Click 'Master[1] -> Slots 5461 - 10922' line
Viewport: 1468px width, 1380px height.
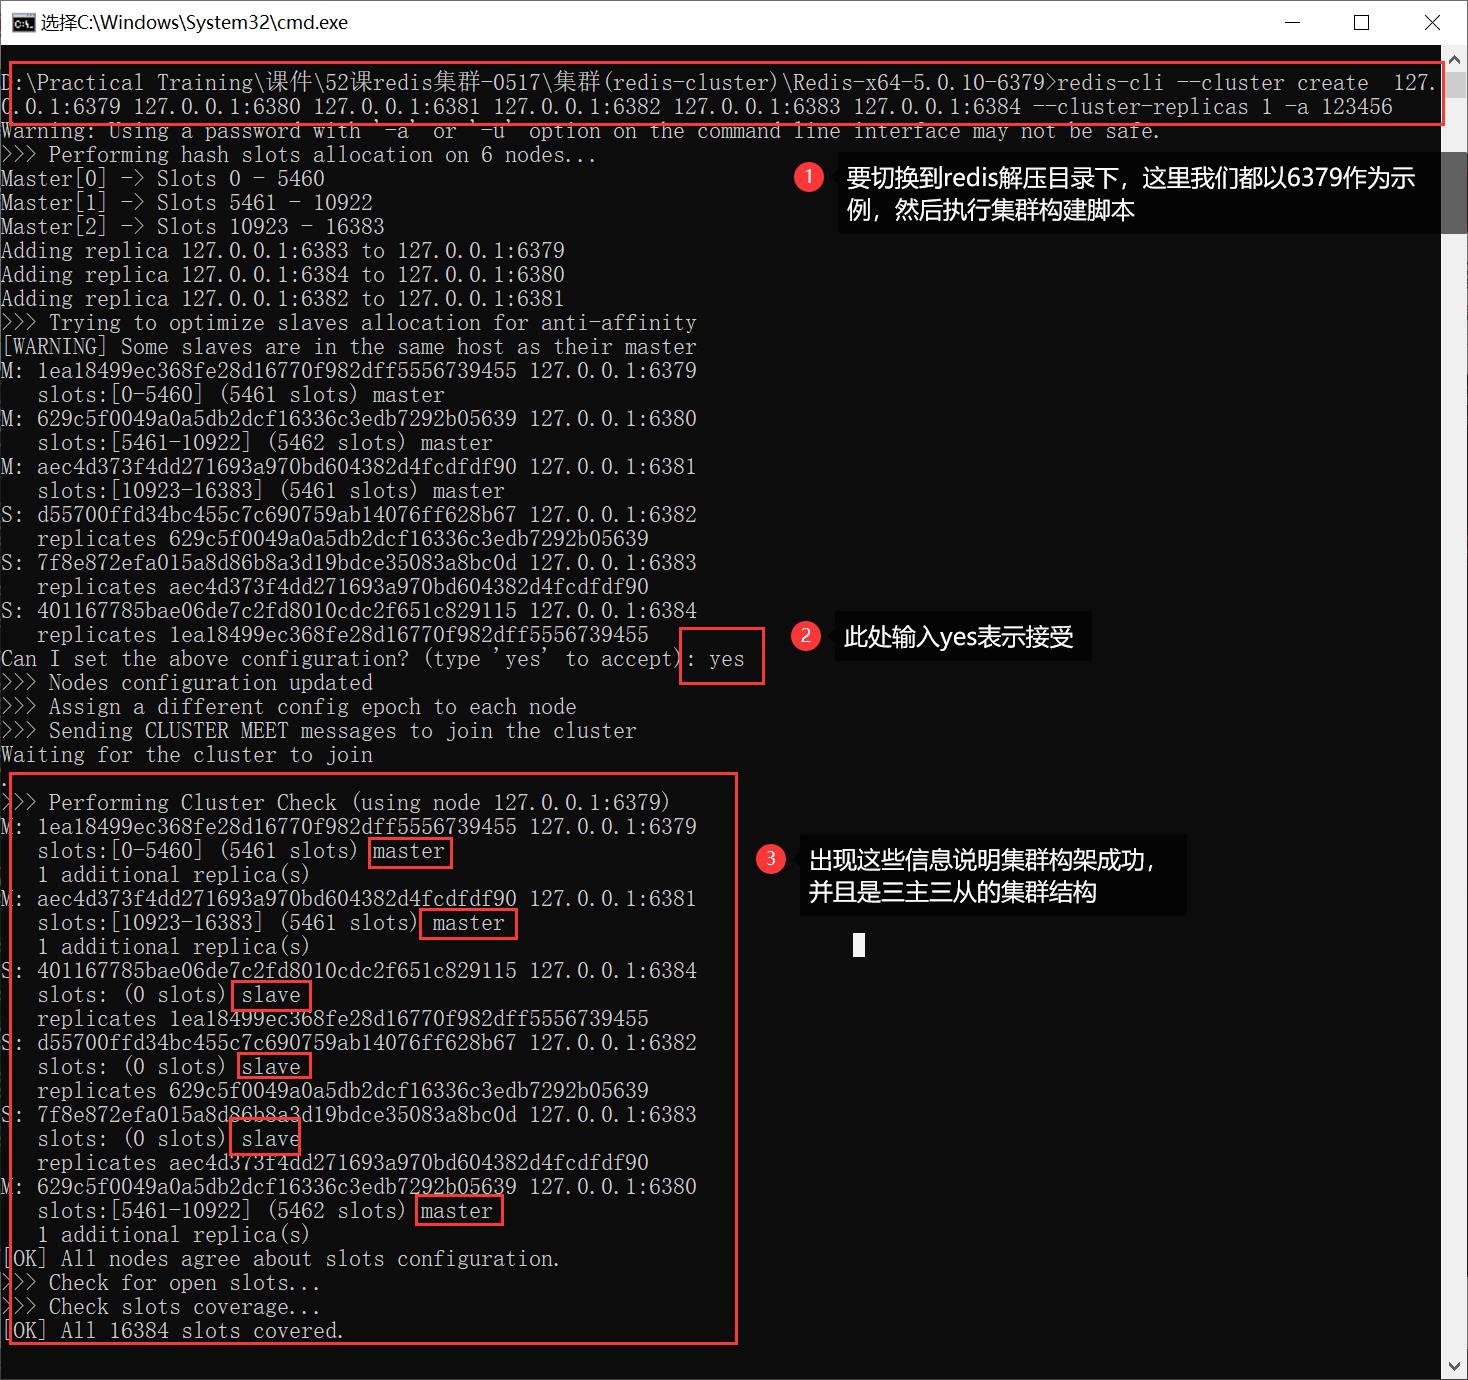187,203
